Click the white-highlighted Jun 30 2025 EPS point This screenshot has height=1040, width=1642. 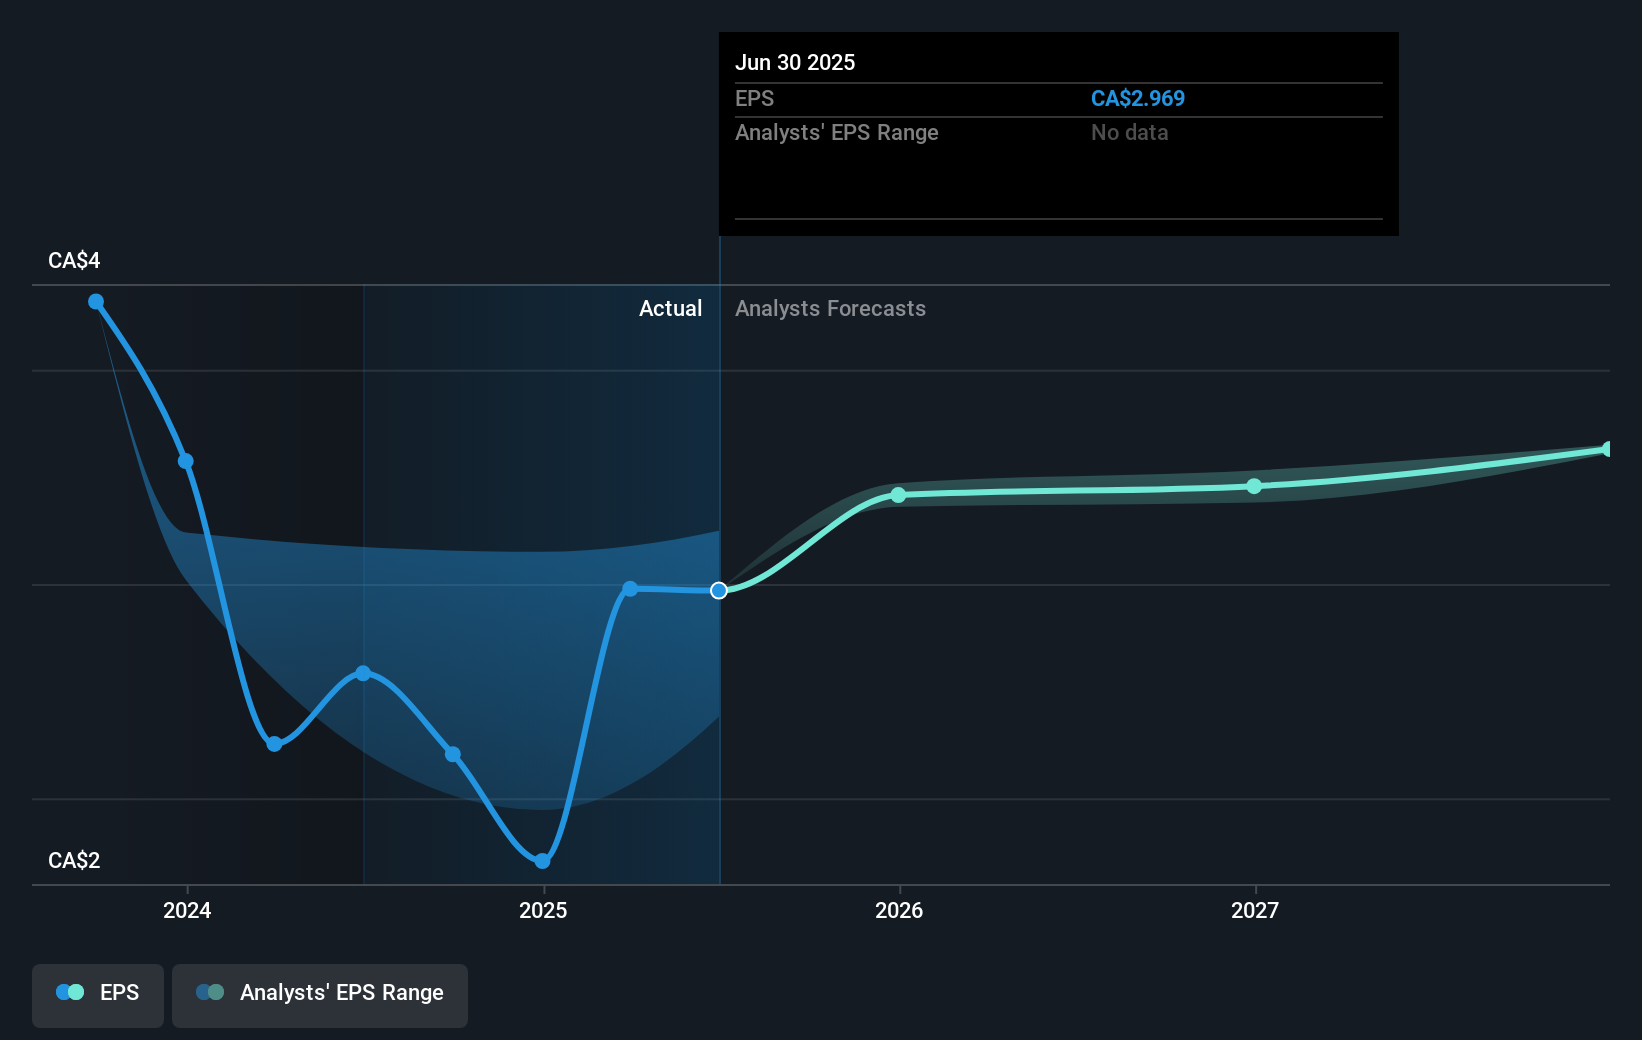coord(719,591)
